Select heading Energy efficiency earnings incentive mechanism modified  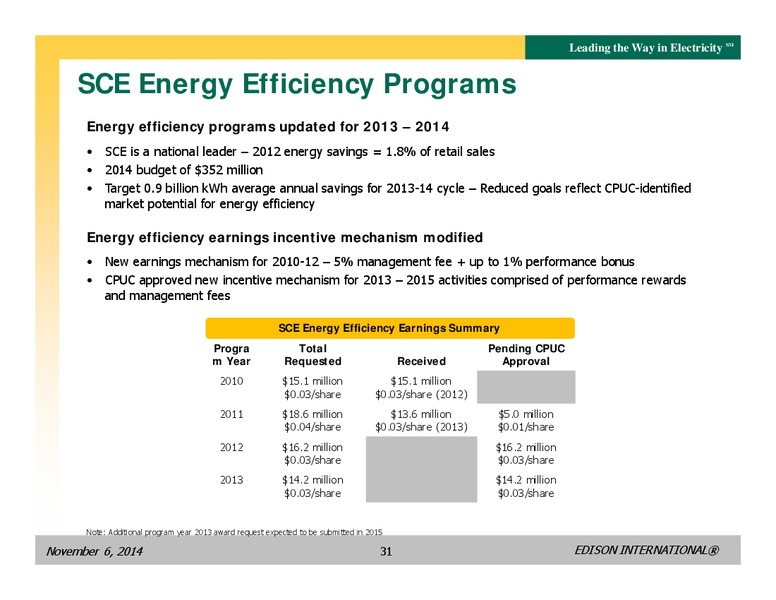tap(285, 238)
